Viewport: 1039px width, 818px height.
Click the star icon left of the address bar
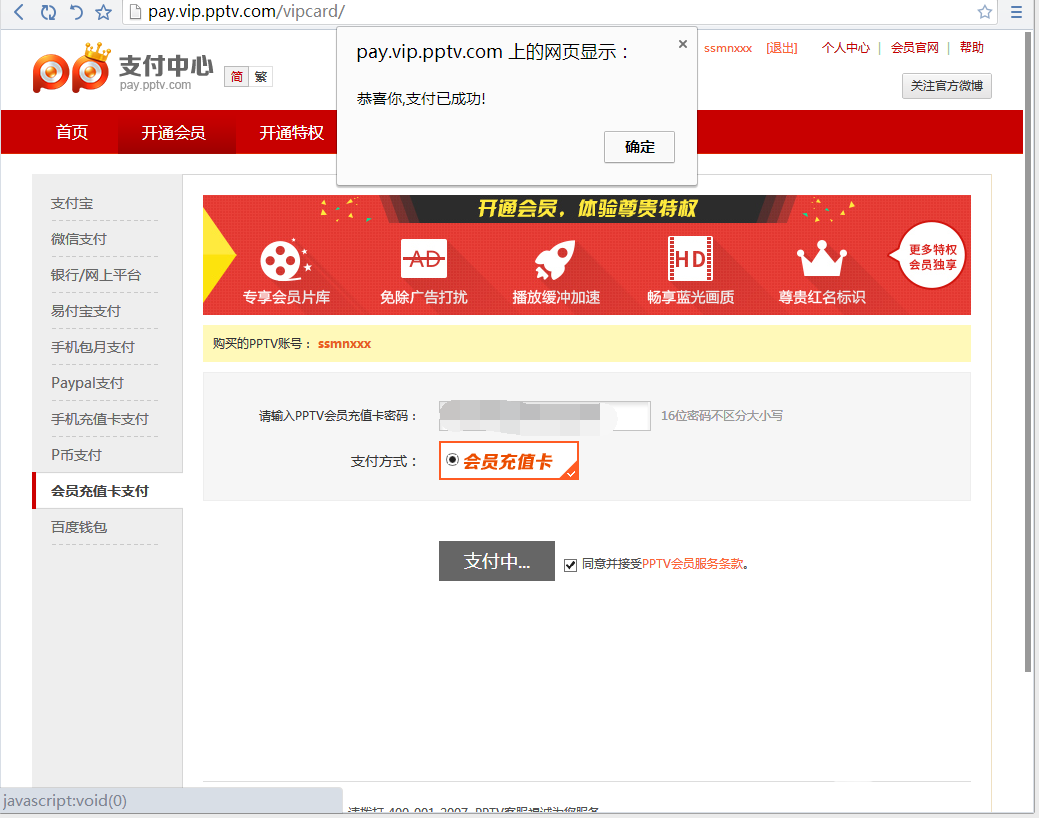pyautogui.click(x=103, y=12)
